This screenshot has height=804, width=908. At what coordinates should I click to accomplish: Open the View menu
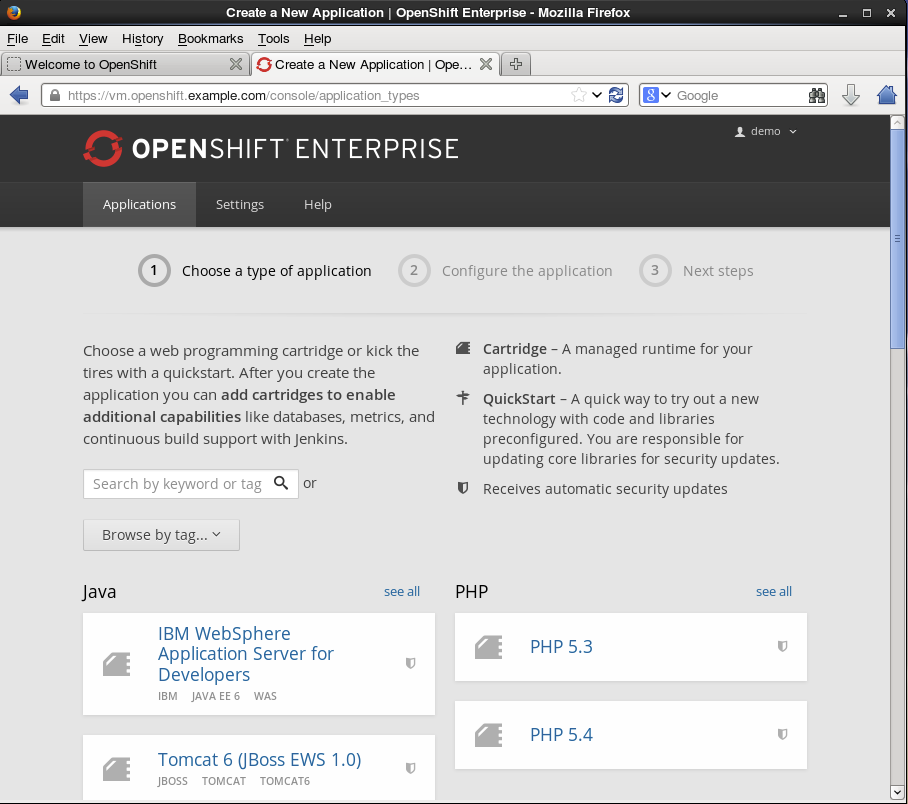pos(93,39)
